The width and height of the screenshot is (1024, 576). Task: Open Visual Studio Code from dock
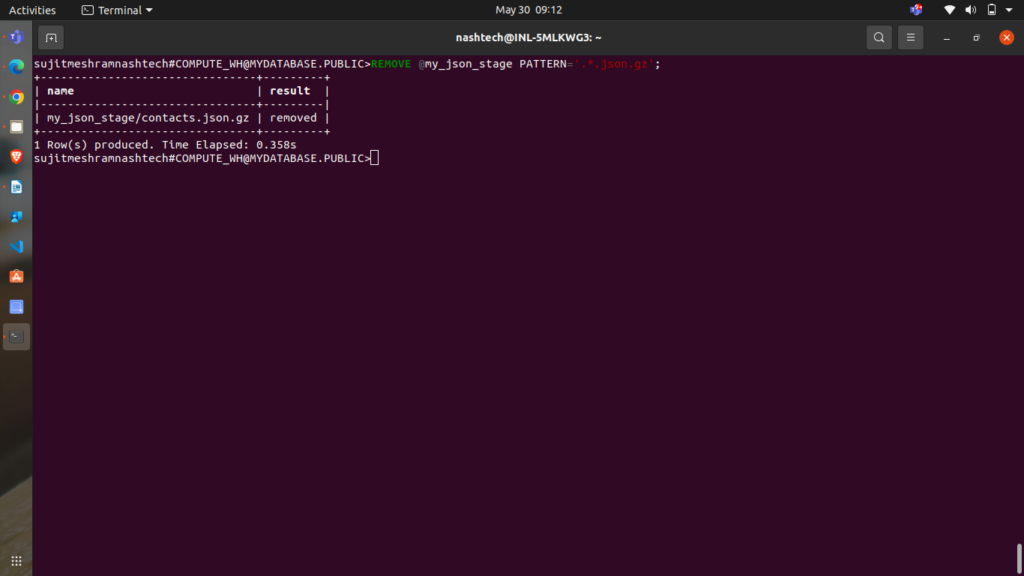(16, 246)
